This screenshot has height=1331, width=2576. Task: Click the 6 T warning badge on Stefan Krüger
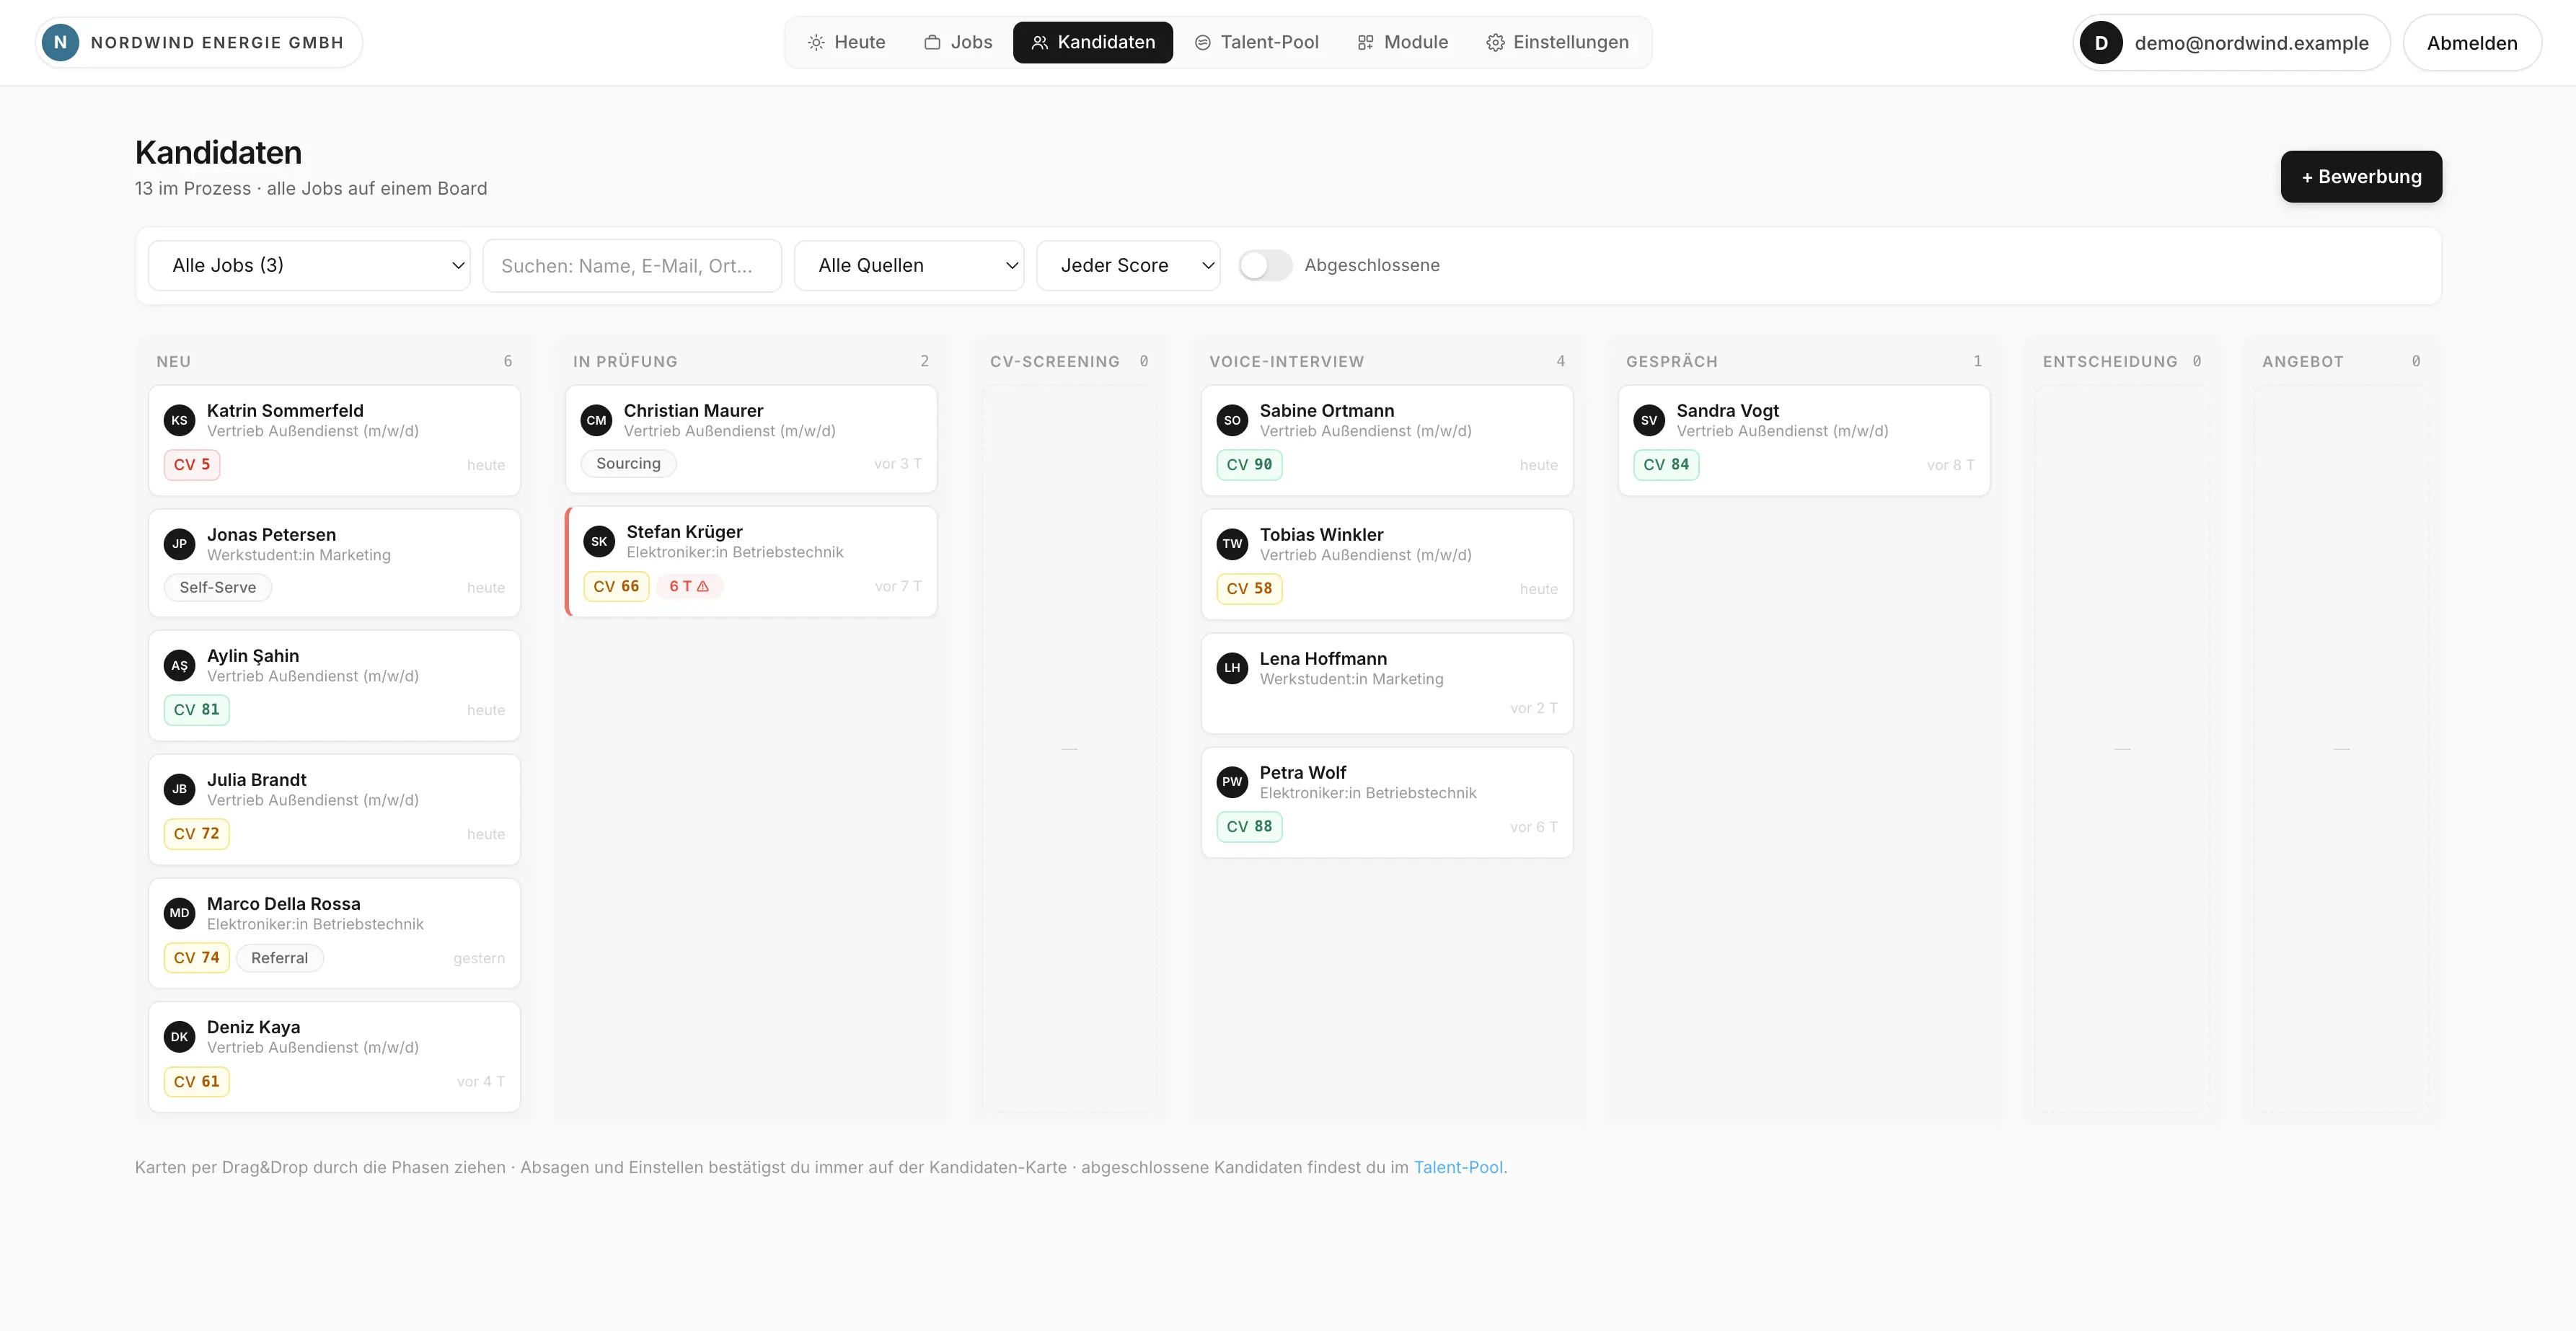[689, 586]
